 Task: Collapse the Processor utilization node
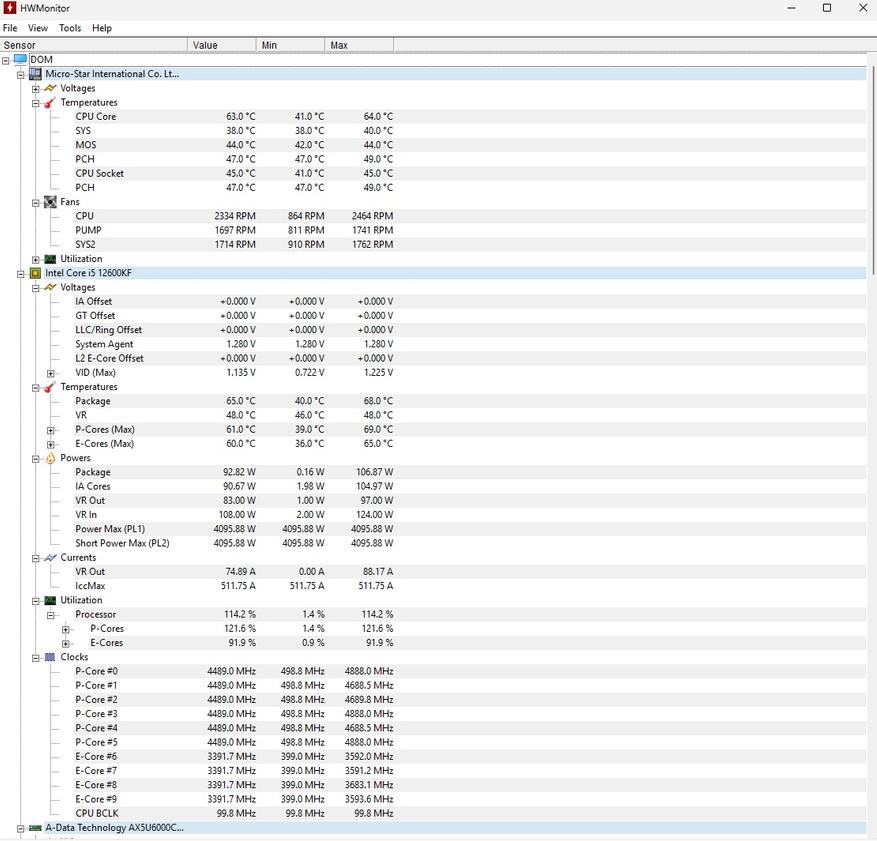[x=51, y=615]
